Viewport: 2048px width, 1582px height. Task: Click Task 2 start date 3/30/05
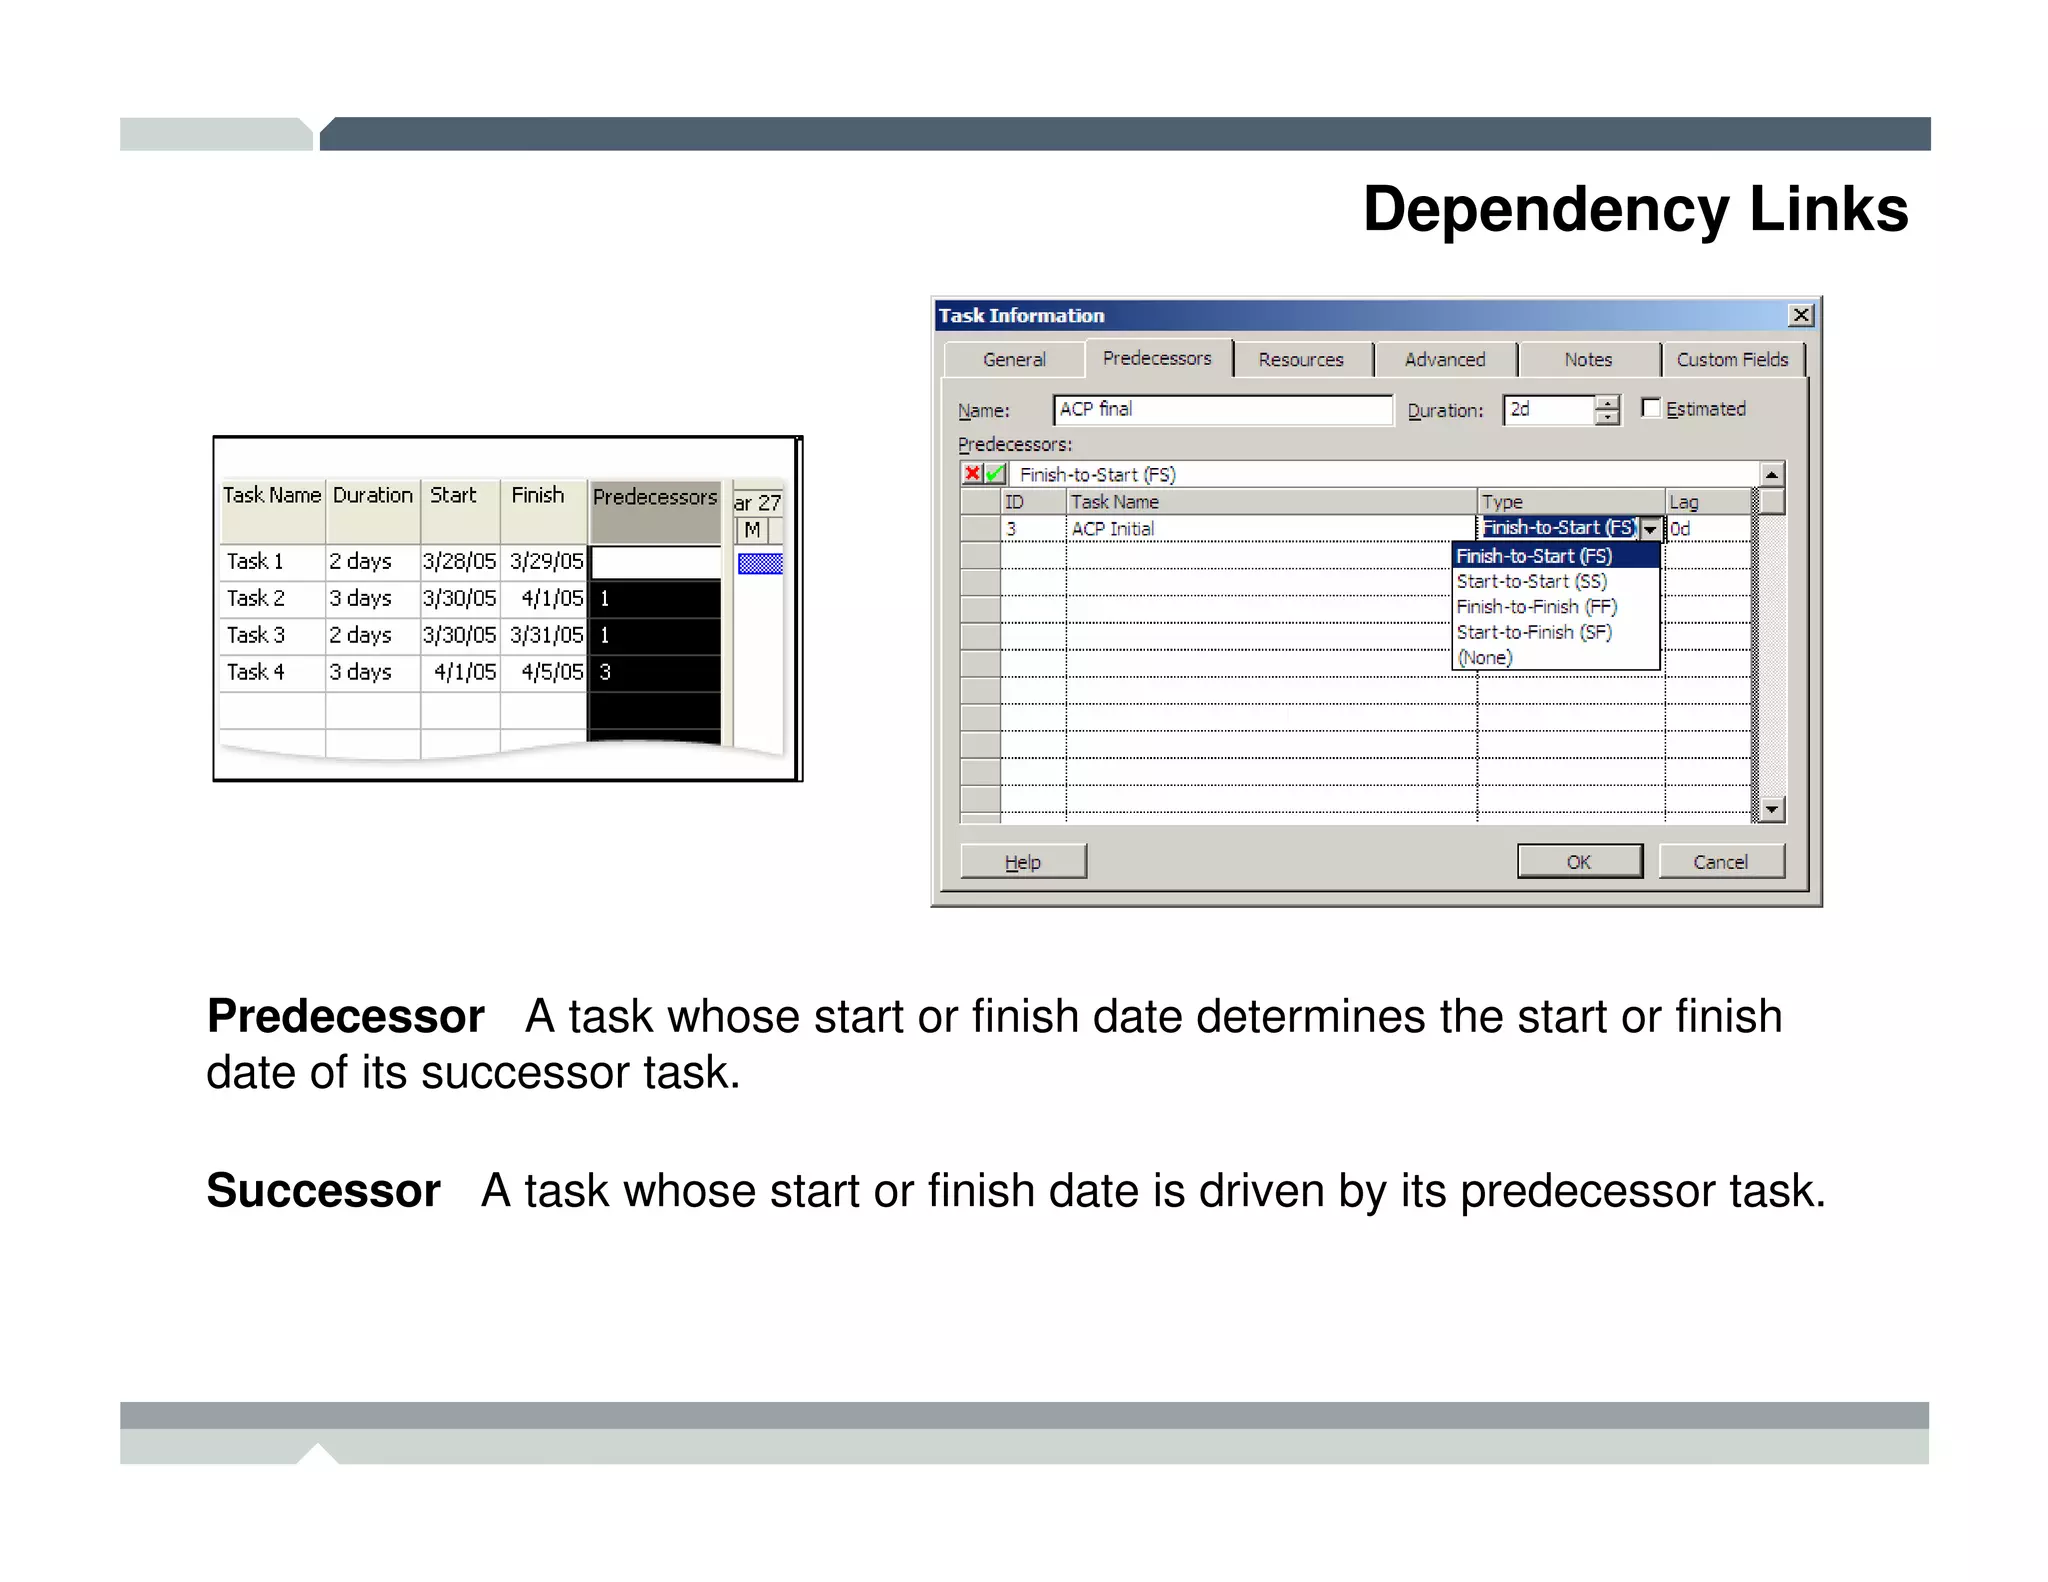(460, 599)
